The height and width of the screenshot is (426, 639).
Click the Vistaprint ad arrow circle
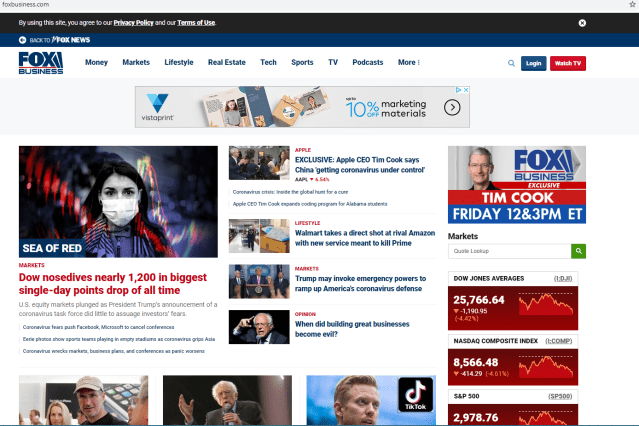click(x=453, y=108)
